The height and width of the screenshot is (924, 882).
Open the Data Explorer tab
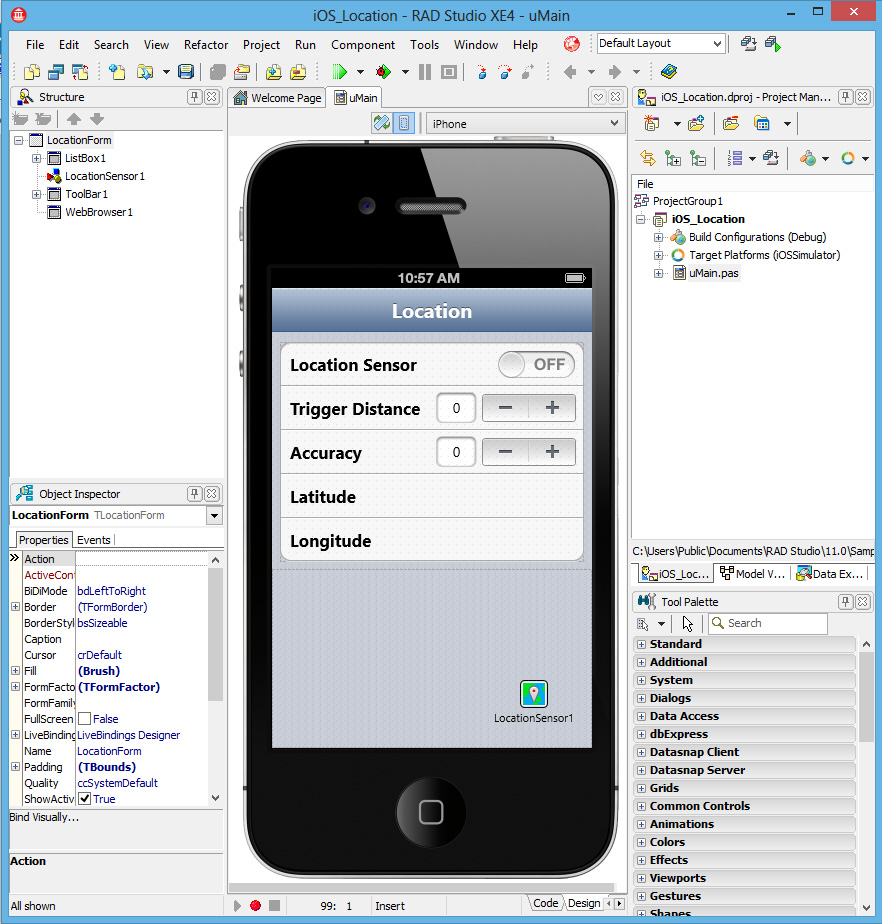click(830, 573)
